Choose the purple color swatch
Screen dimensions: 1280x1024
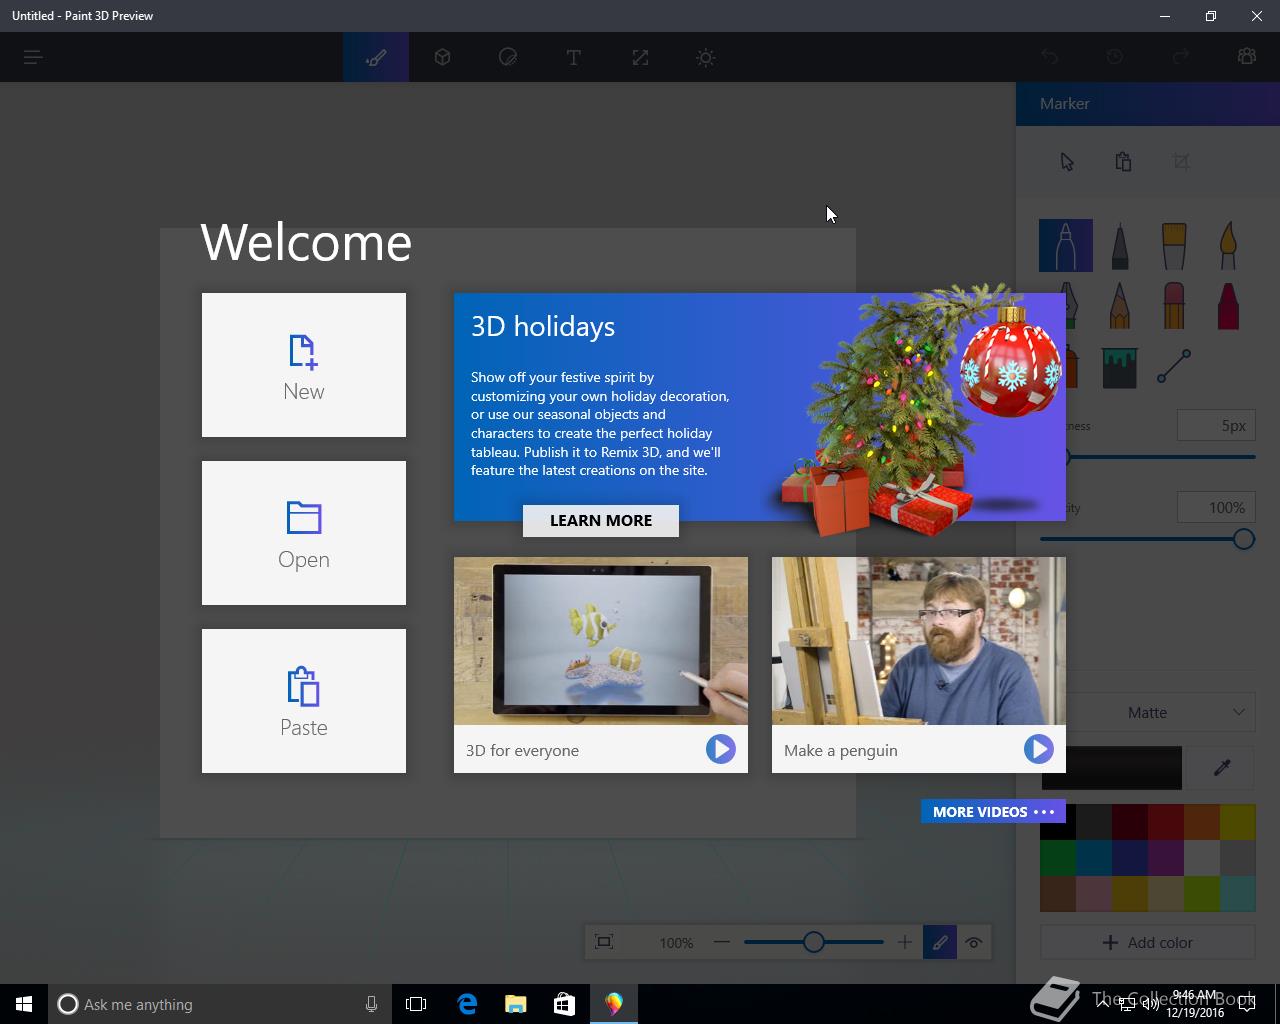click(1165, 858)
